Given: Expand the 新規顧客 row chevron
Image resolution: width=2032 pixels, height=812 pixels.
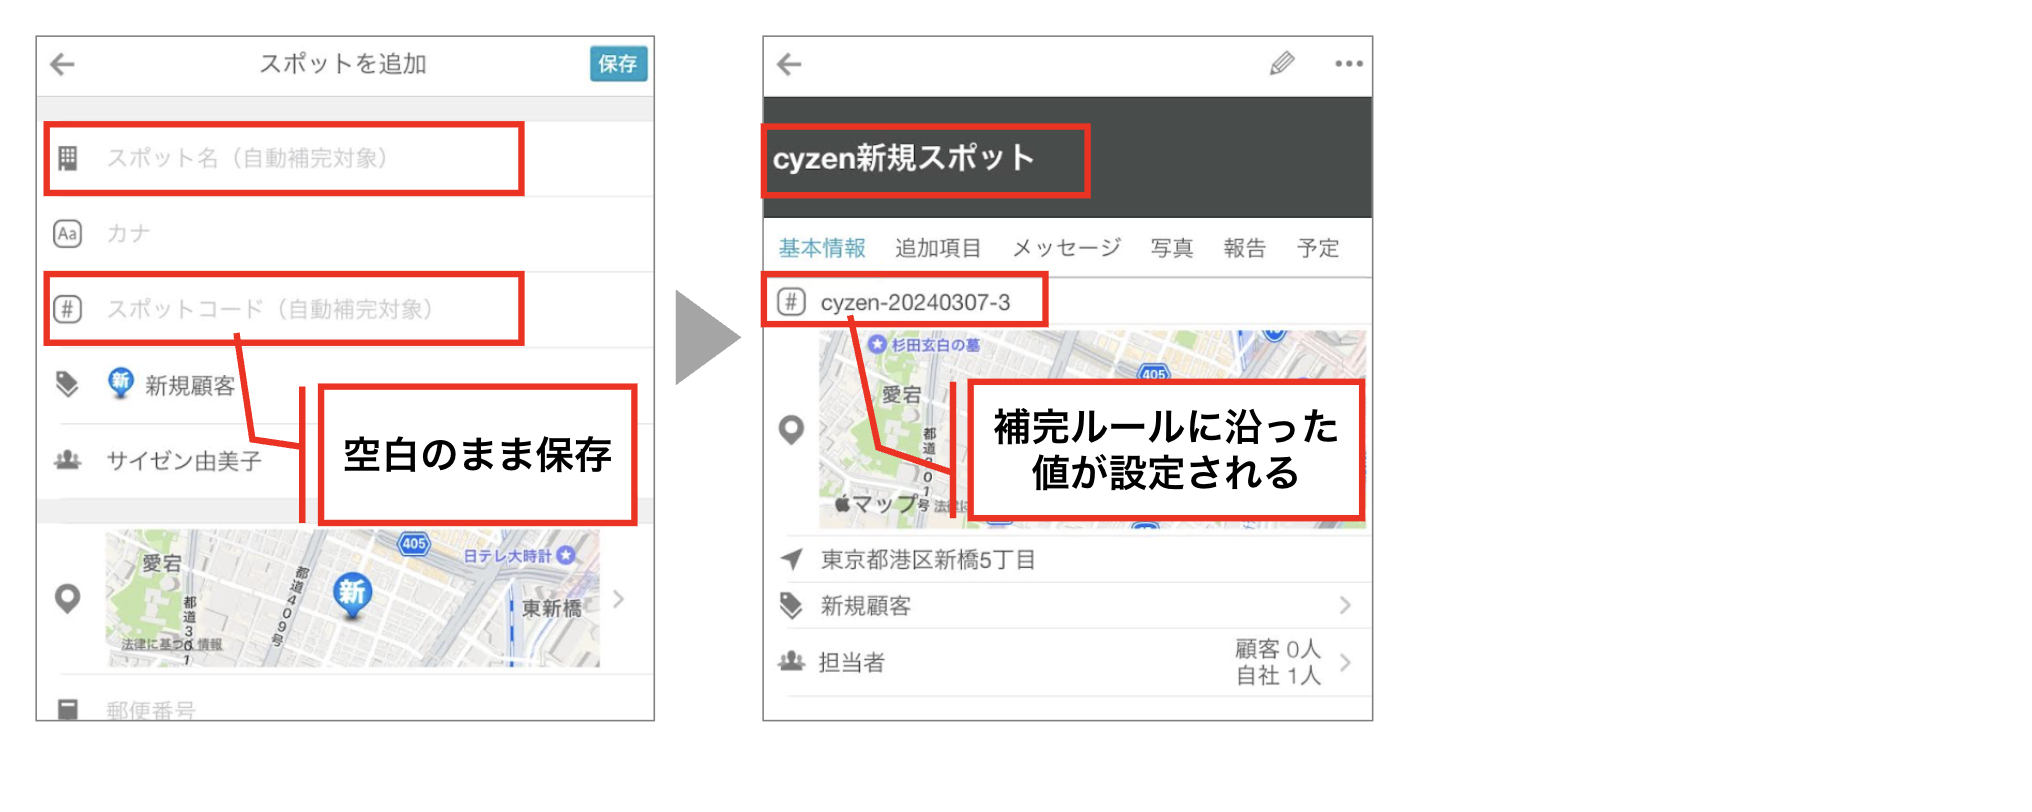Looking at the screenshot, I should click(1345, 605).
